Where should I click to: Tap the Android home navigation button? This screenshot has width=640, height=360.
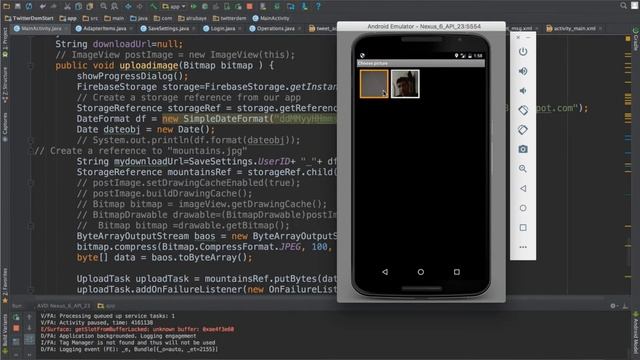[x=421, y=272]
